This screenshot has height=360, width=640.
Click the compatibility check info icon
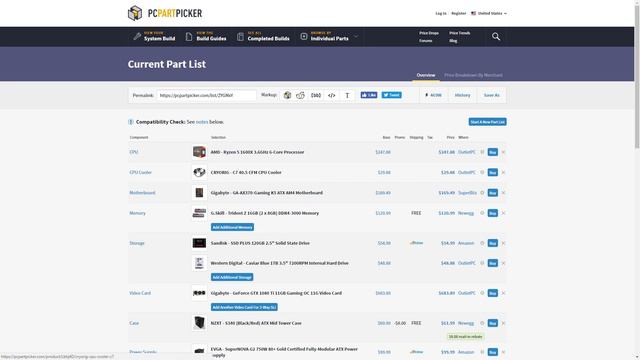coord(131,122)
